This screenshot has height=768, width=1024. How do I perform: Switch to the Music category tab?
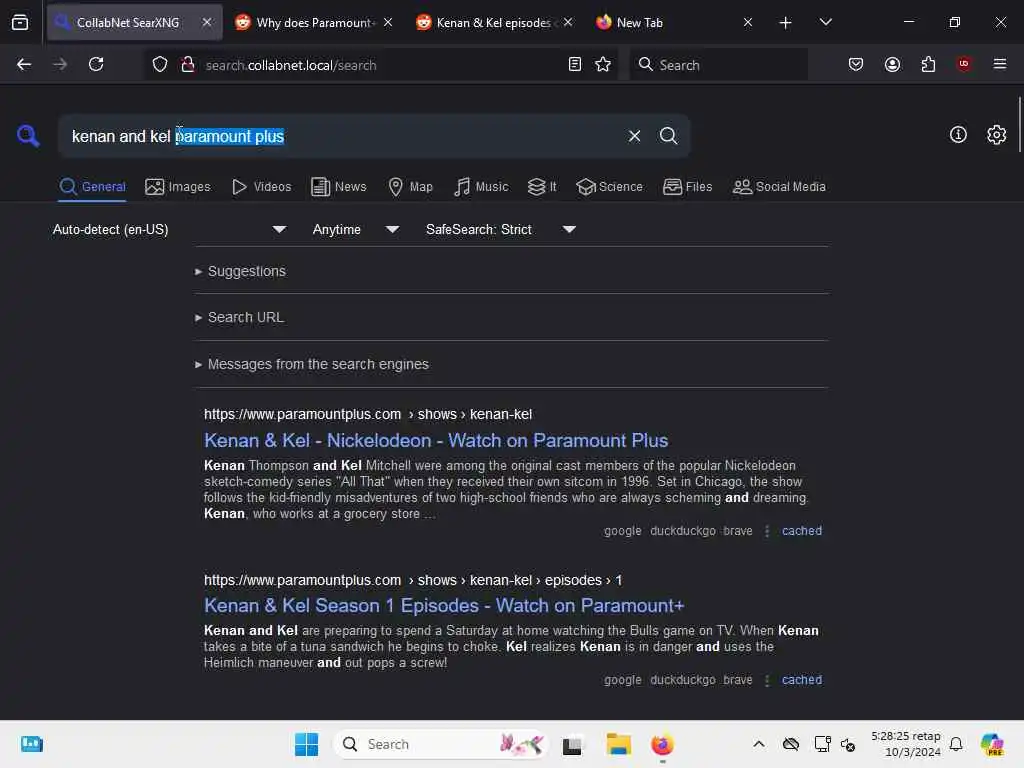click(x=481, y=187)
